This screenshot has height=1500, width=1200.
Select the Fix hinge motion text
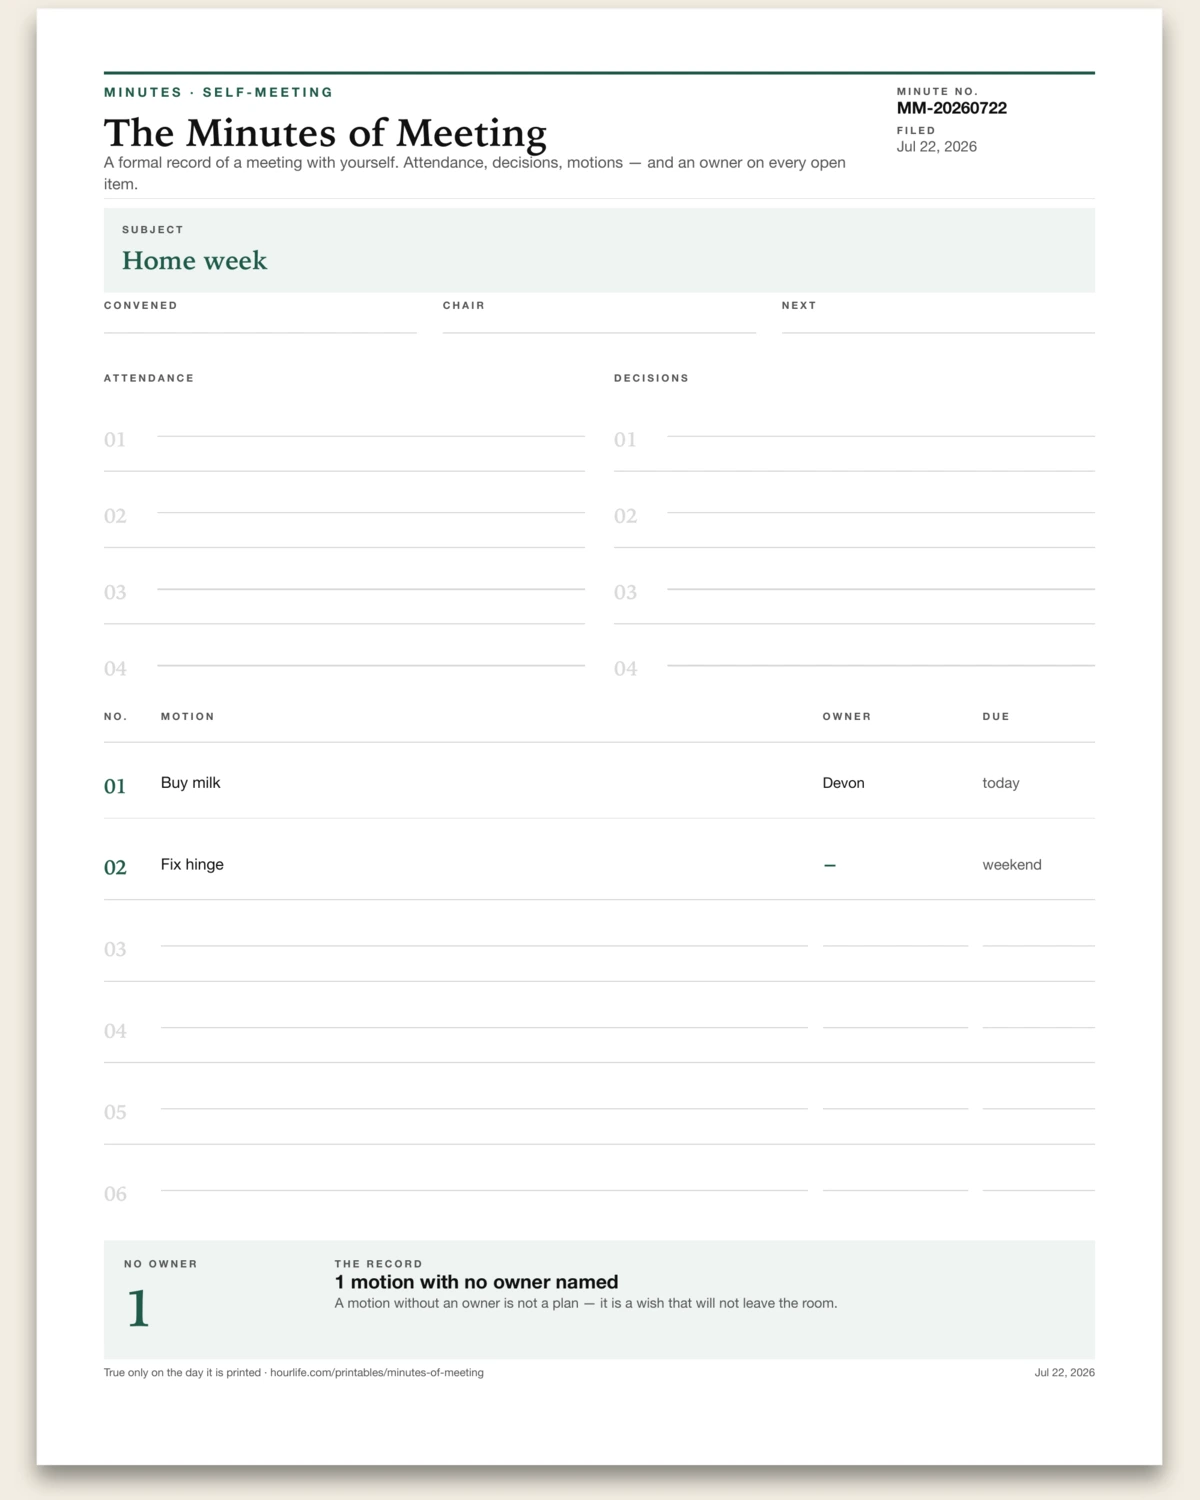coord(192,864)
